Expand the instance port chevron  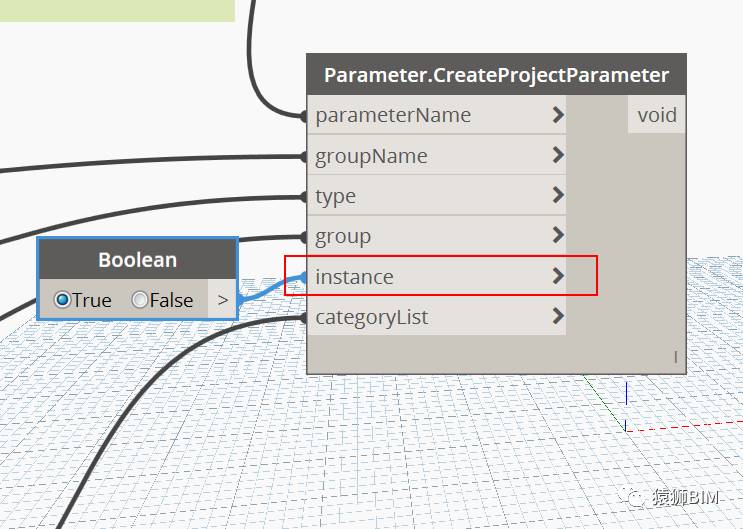click(558, 276)
